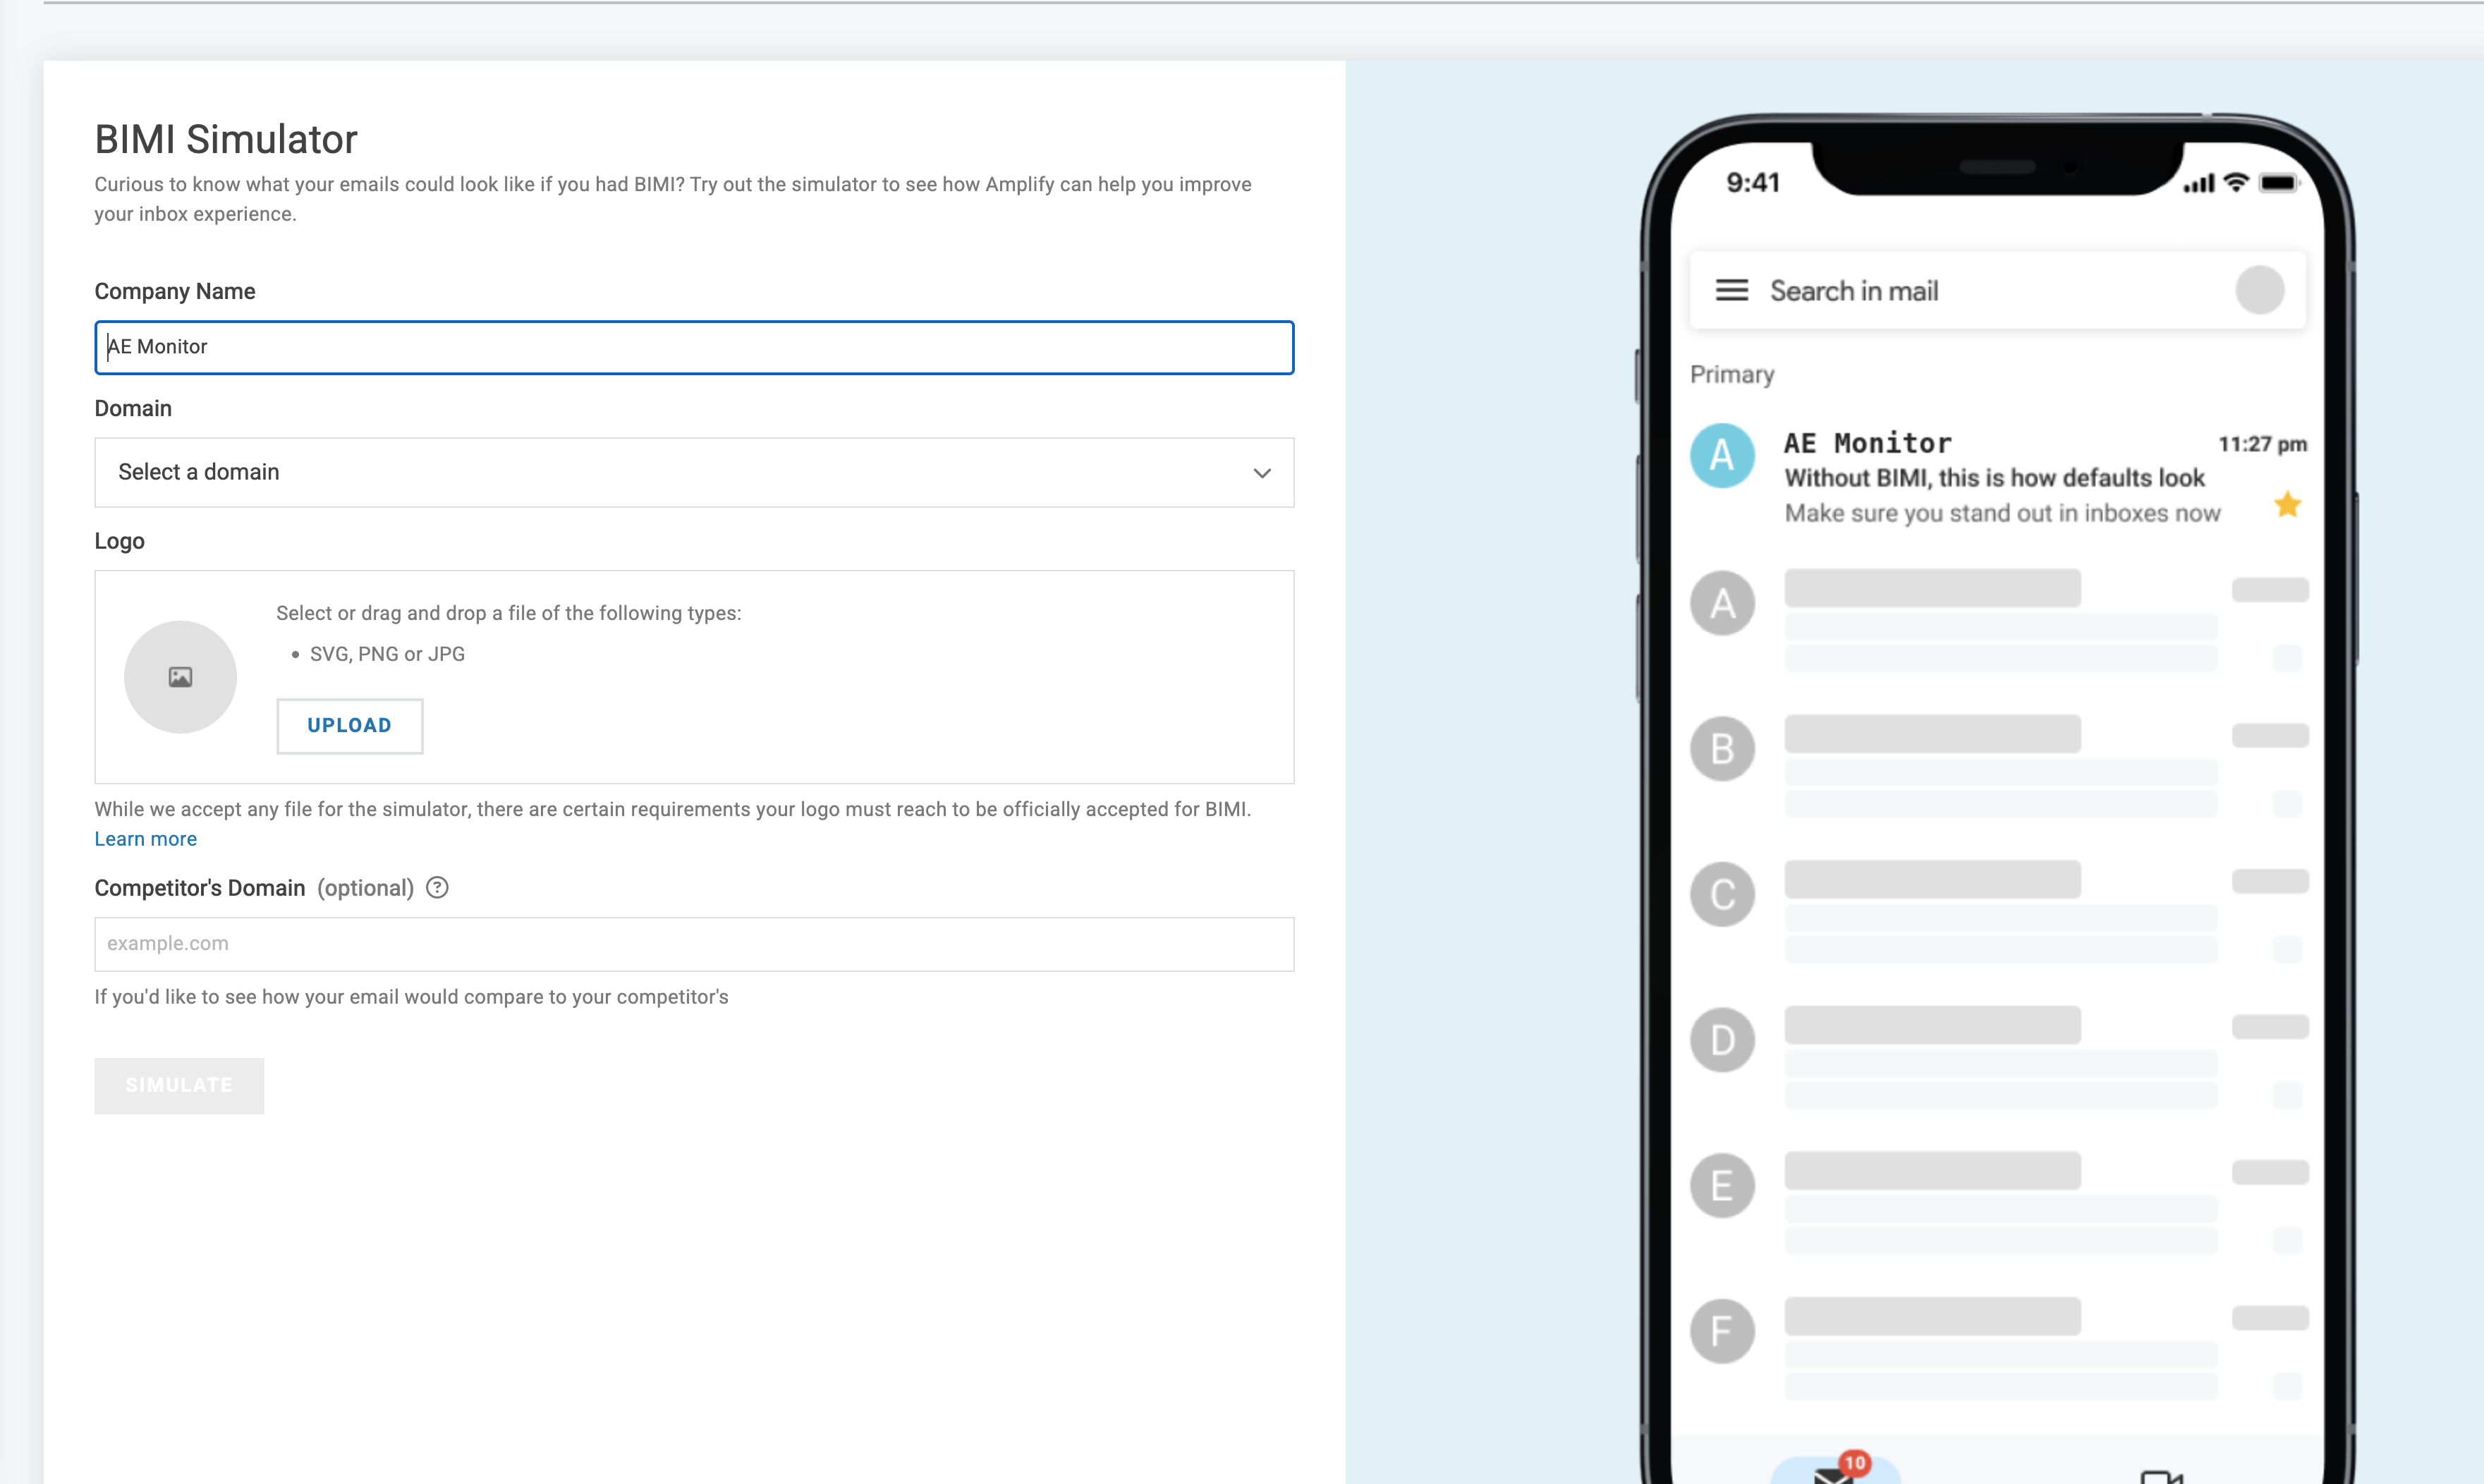The image size is (2484, 1484).
Task: Click the Competitor's Domain example.com field
Action: 693,943
